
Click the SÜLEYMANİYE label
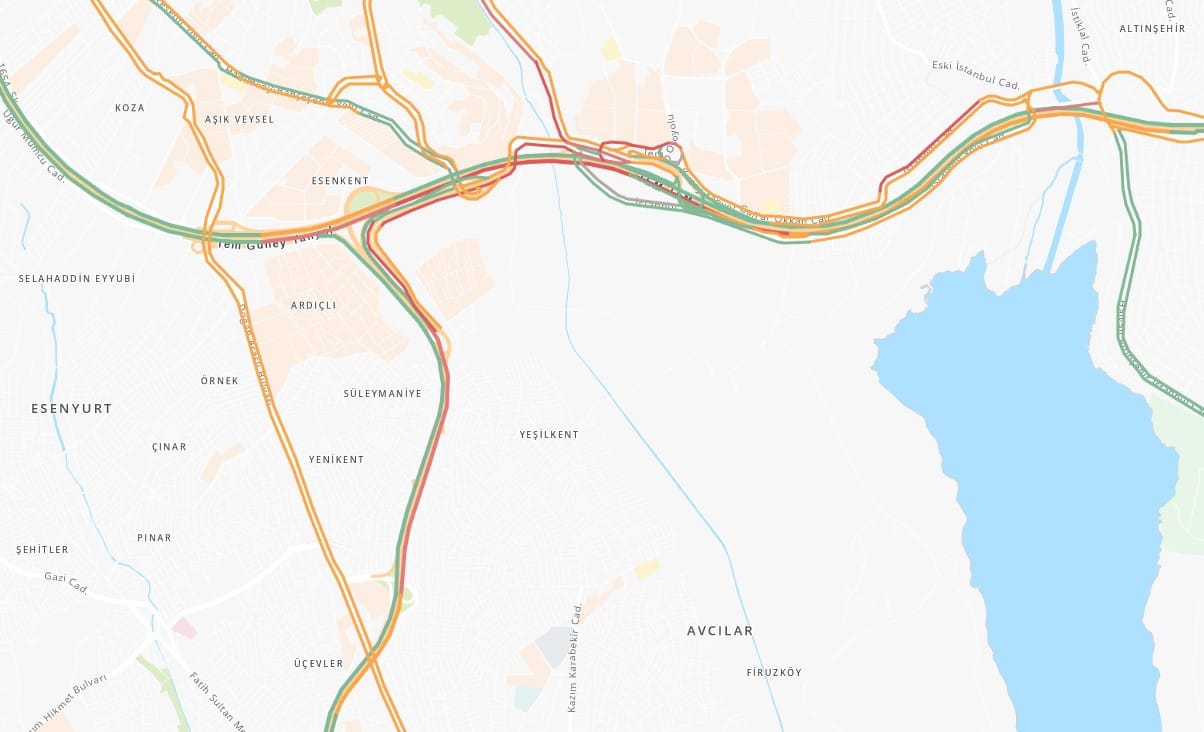[382, 394]
